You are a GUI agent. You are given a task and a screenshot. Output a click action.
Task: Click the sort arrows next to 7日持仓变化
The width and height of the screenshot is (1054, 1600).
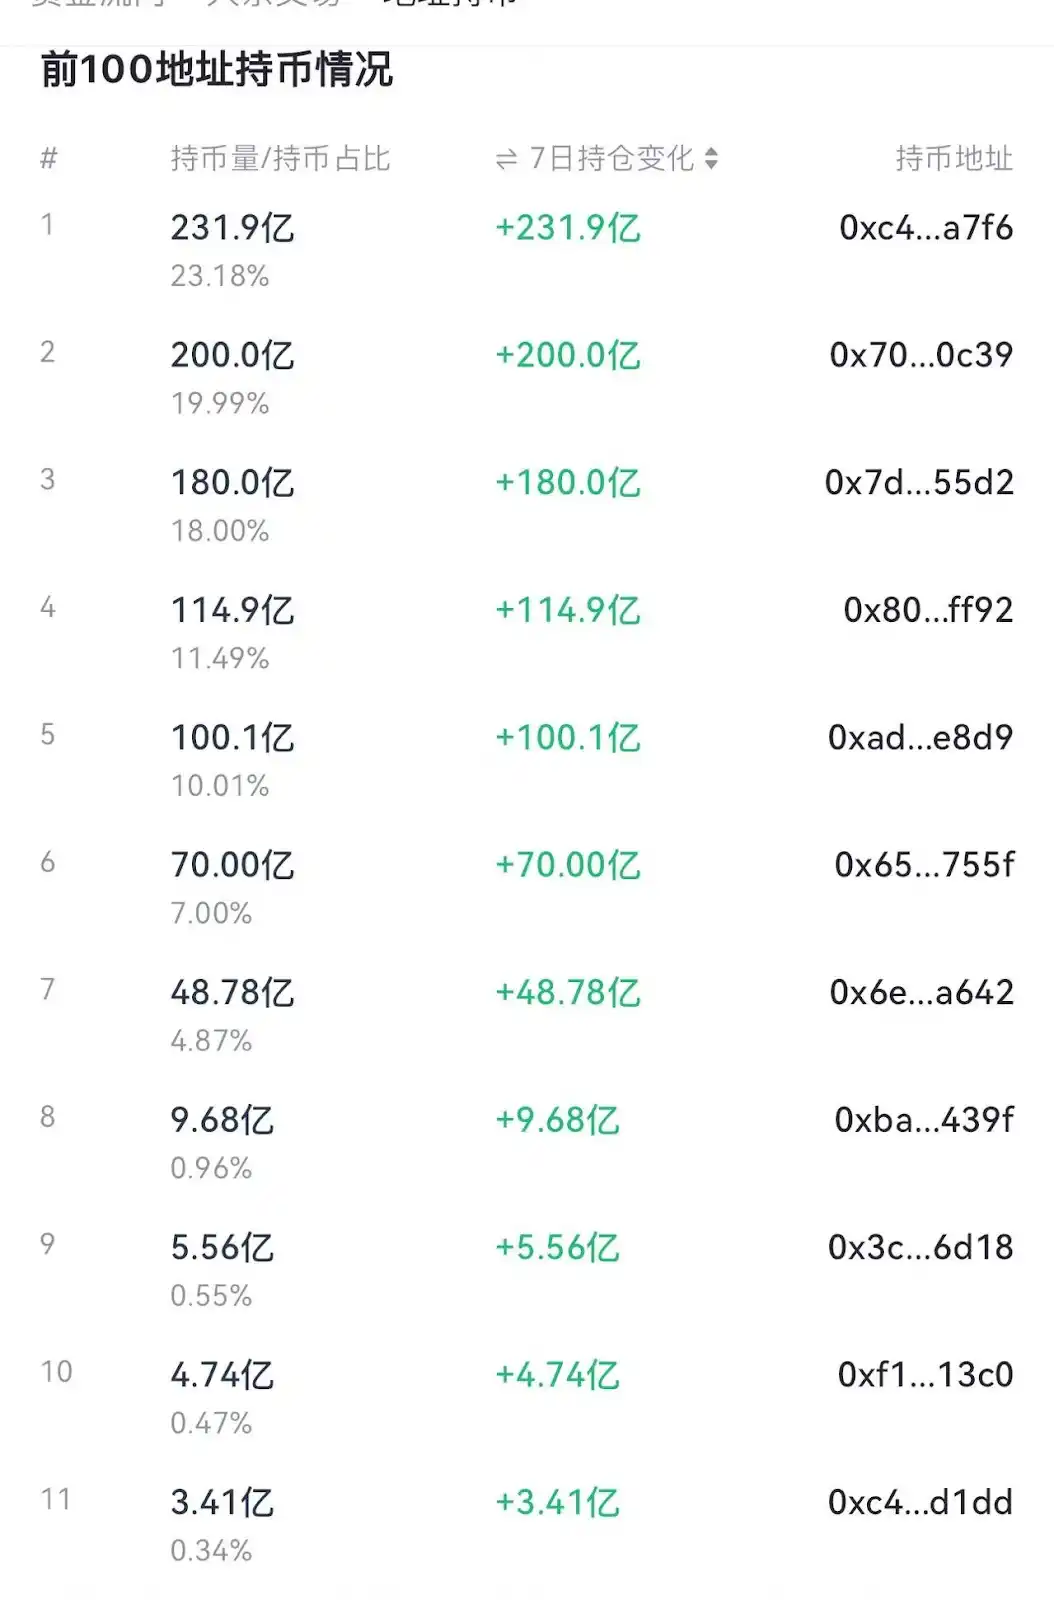[711, 158]
